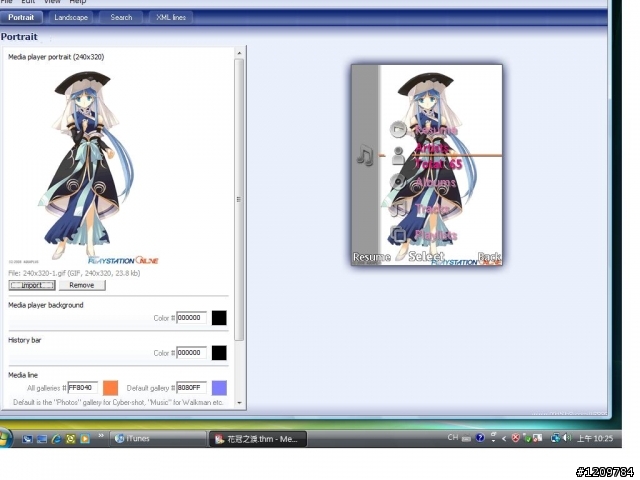Click the green quick launch icon
640x480 pixels.
[71, 439]
